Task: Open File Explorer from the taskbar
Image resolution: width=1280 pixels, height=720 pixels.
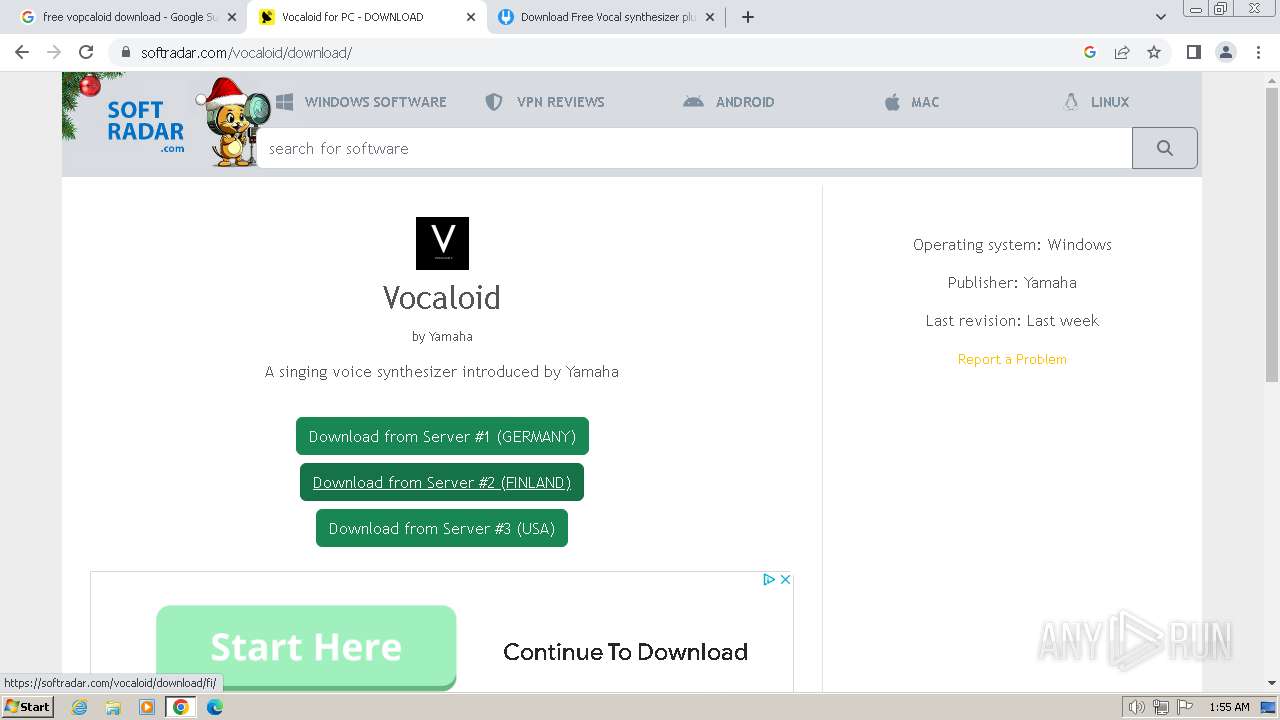Action: tap(113, 707)
